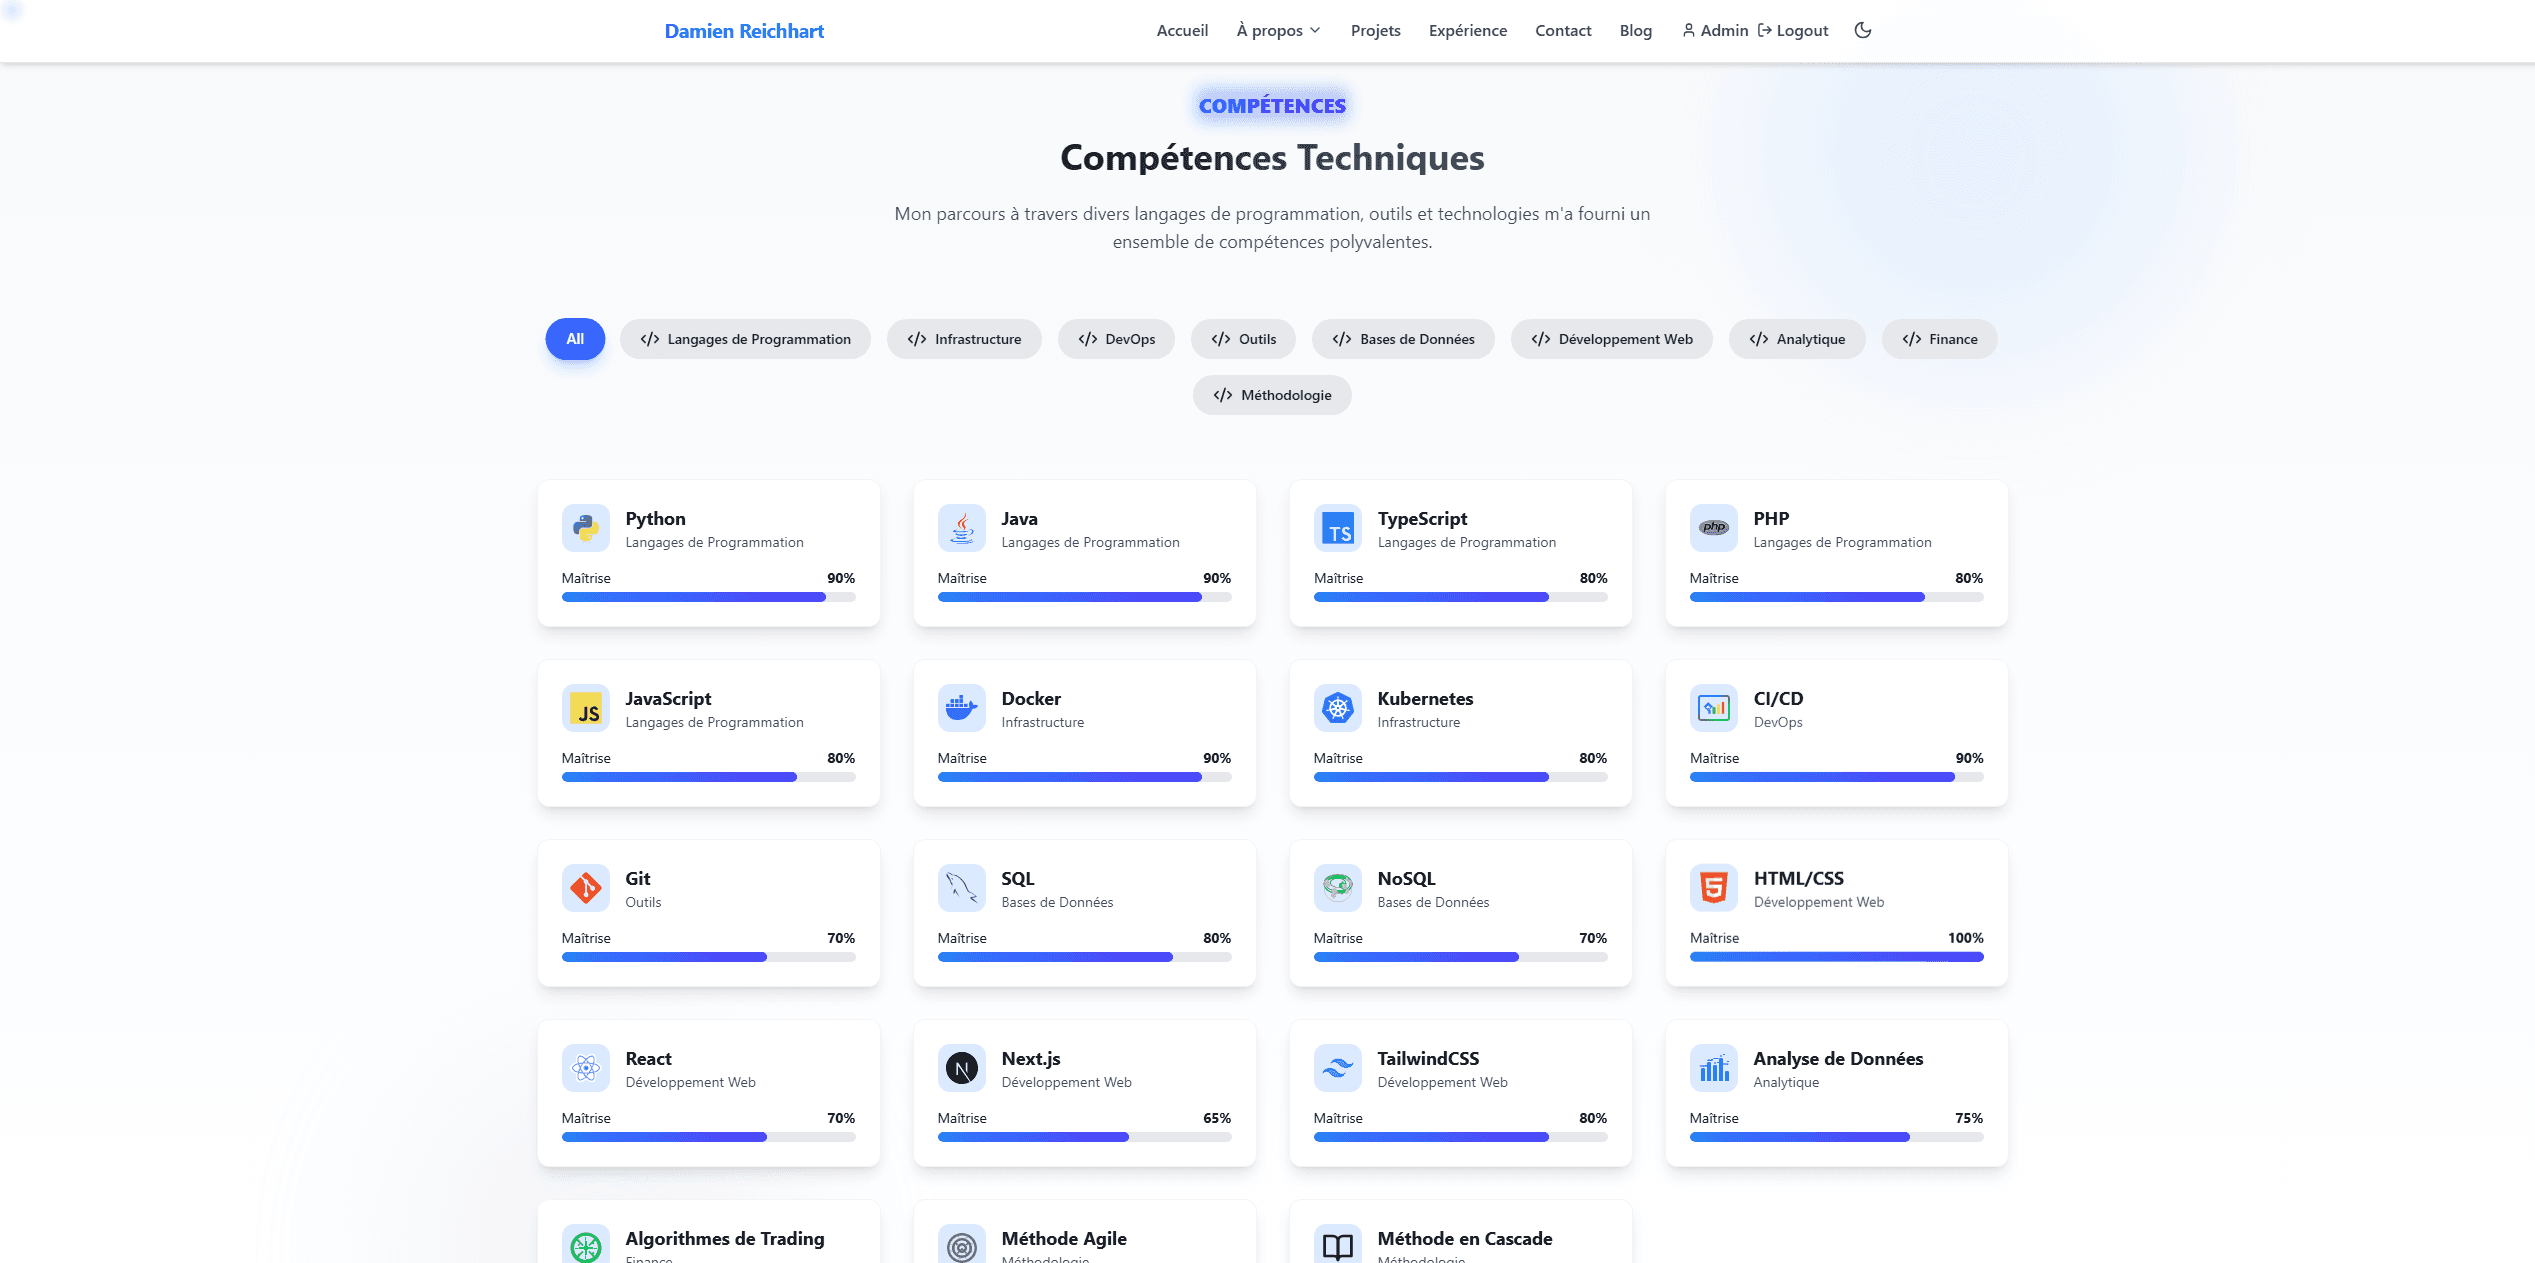Screen dimensions: 2535x1263
Task: Click the TailwindCSS card title
Action: 1427,1058
